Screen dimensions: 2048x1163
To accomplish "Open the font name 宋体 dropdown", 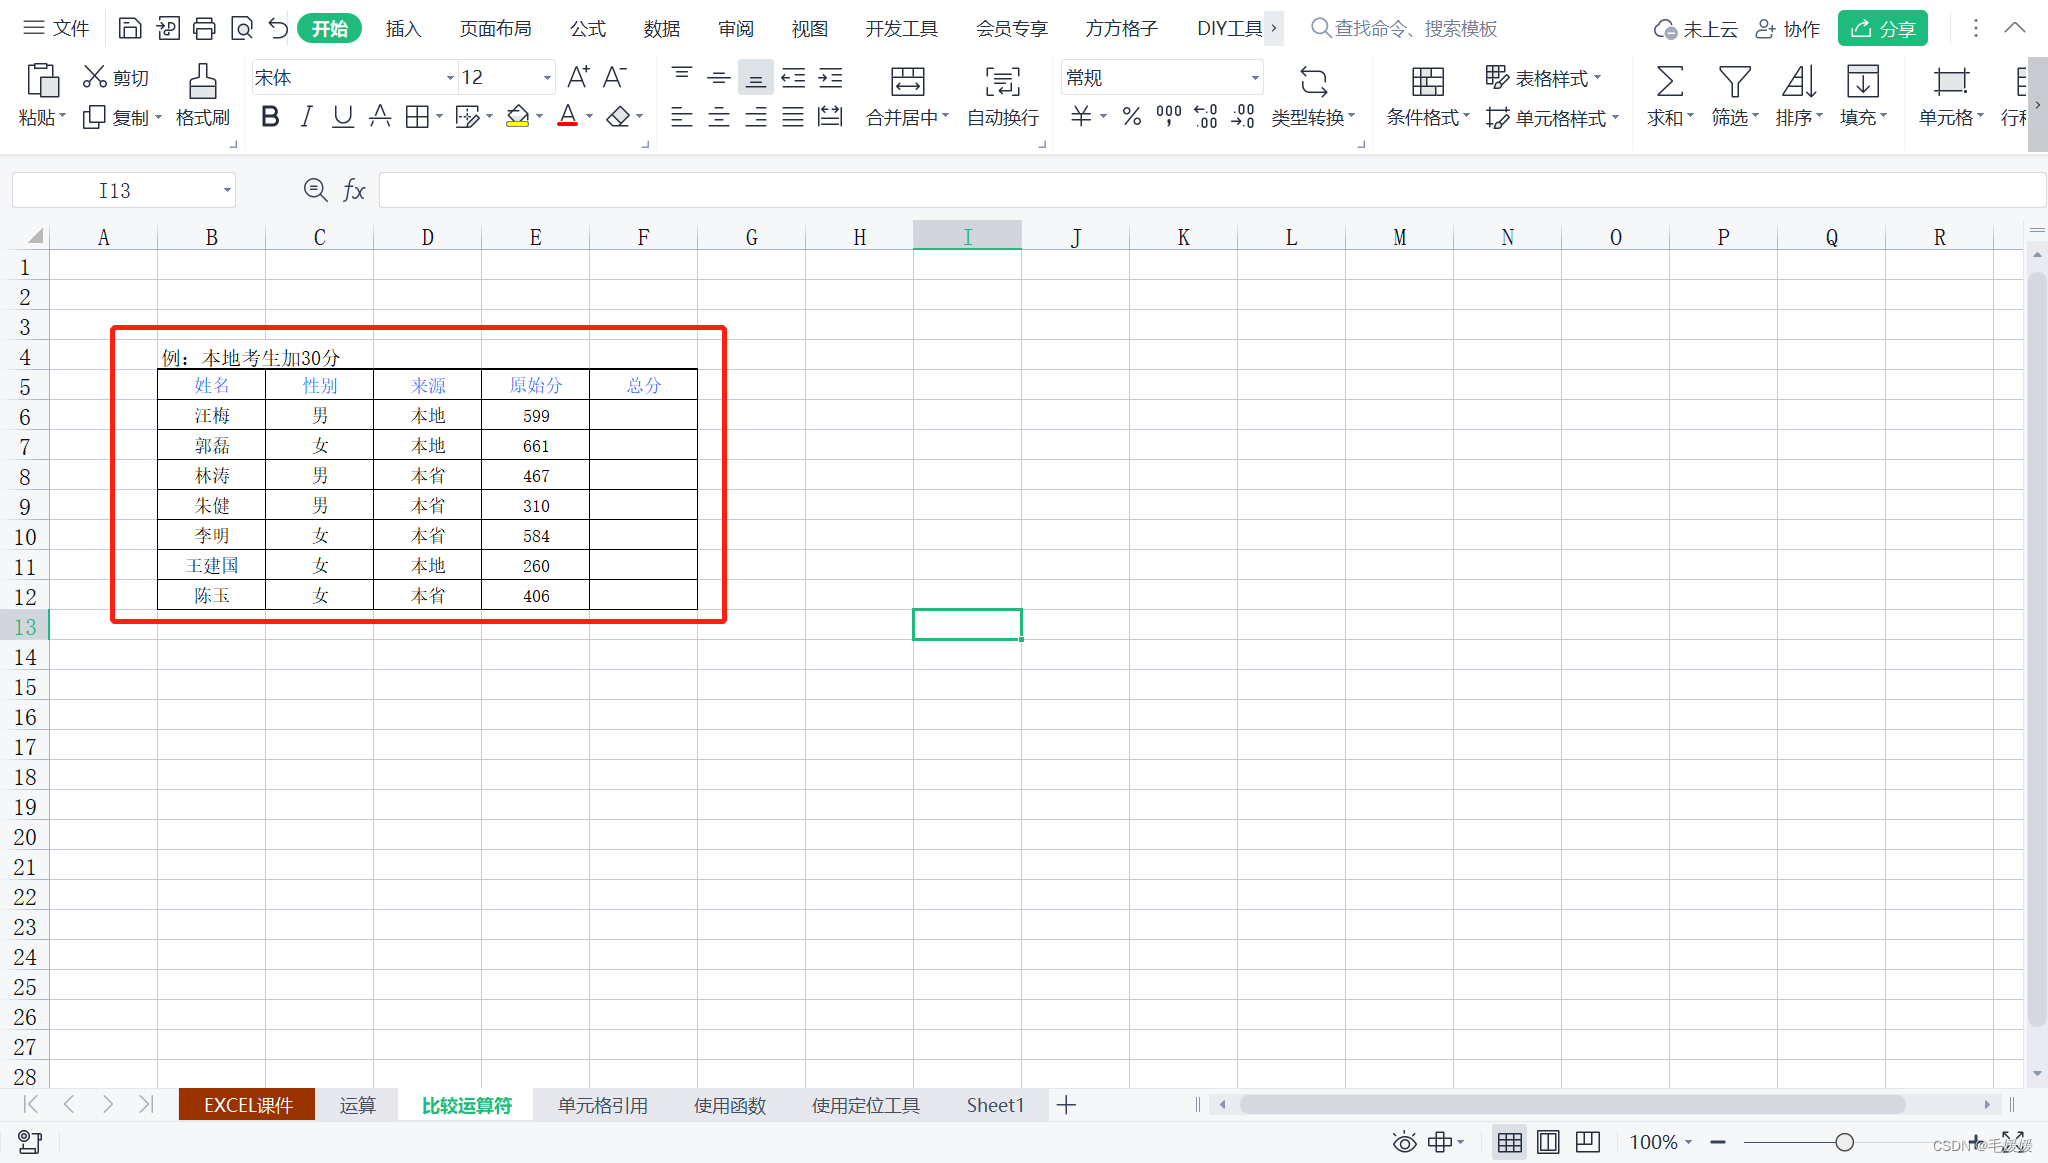I will tap(450, 78).
